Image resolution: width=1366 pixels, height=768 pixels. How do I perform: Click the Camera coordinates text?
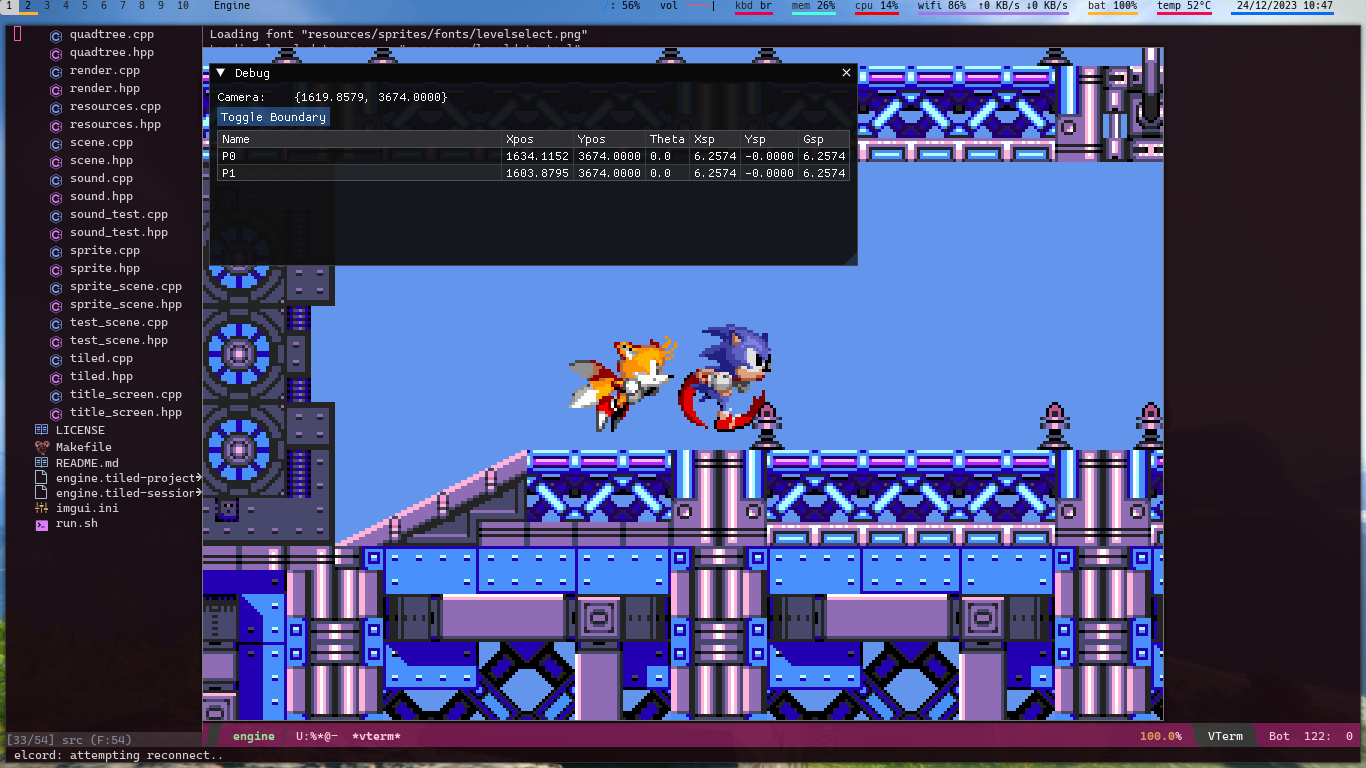(x=371, y=97)
